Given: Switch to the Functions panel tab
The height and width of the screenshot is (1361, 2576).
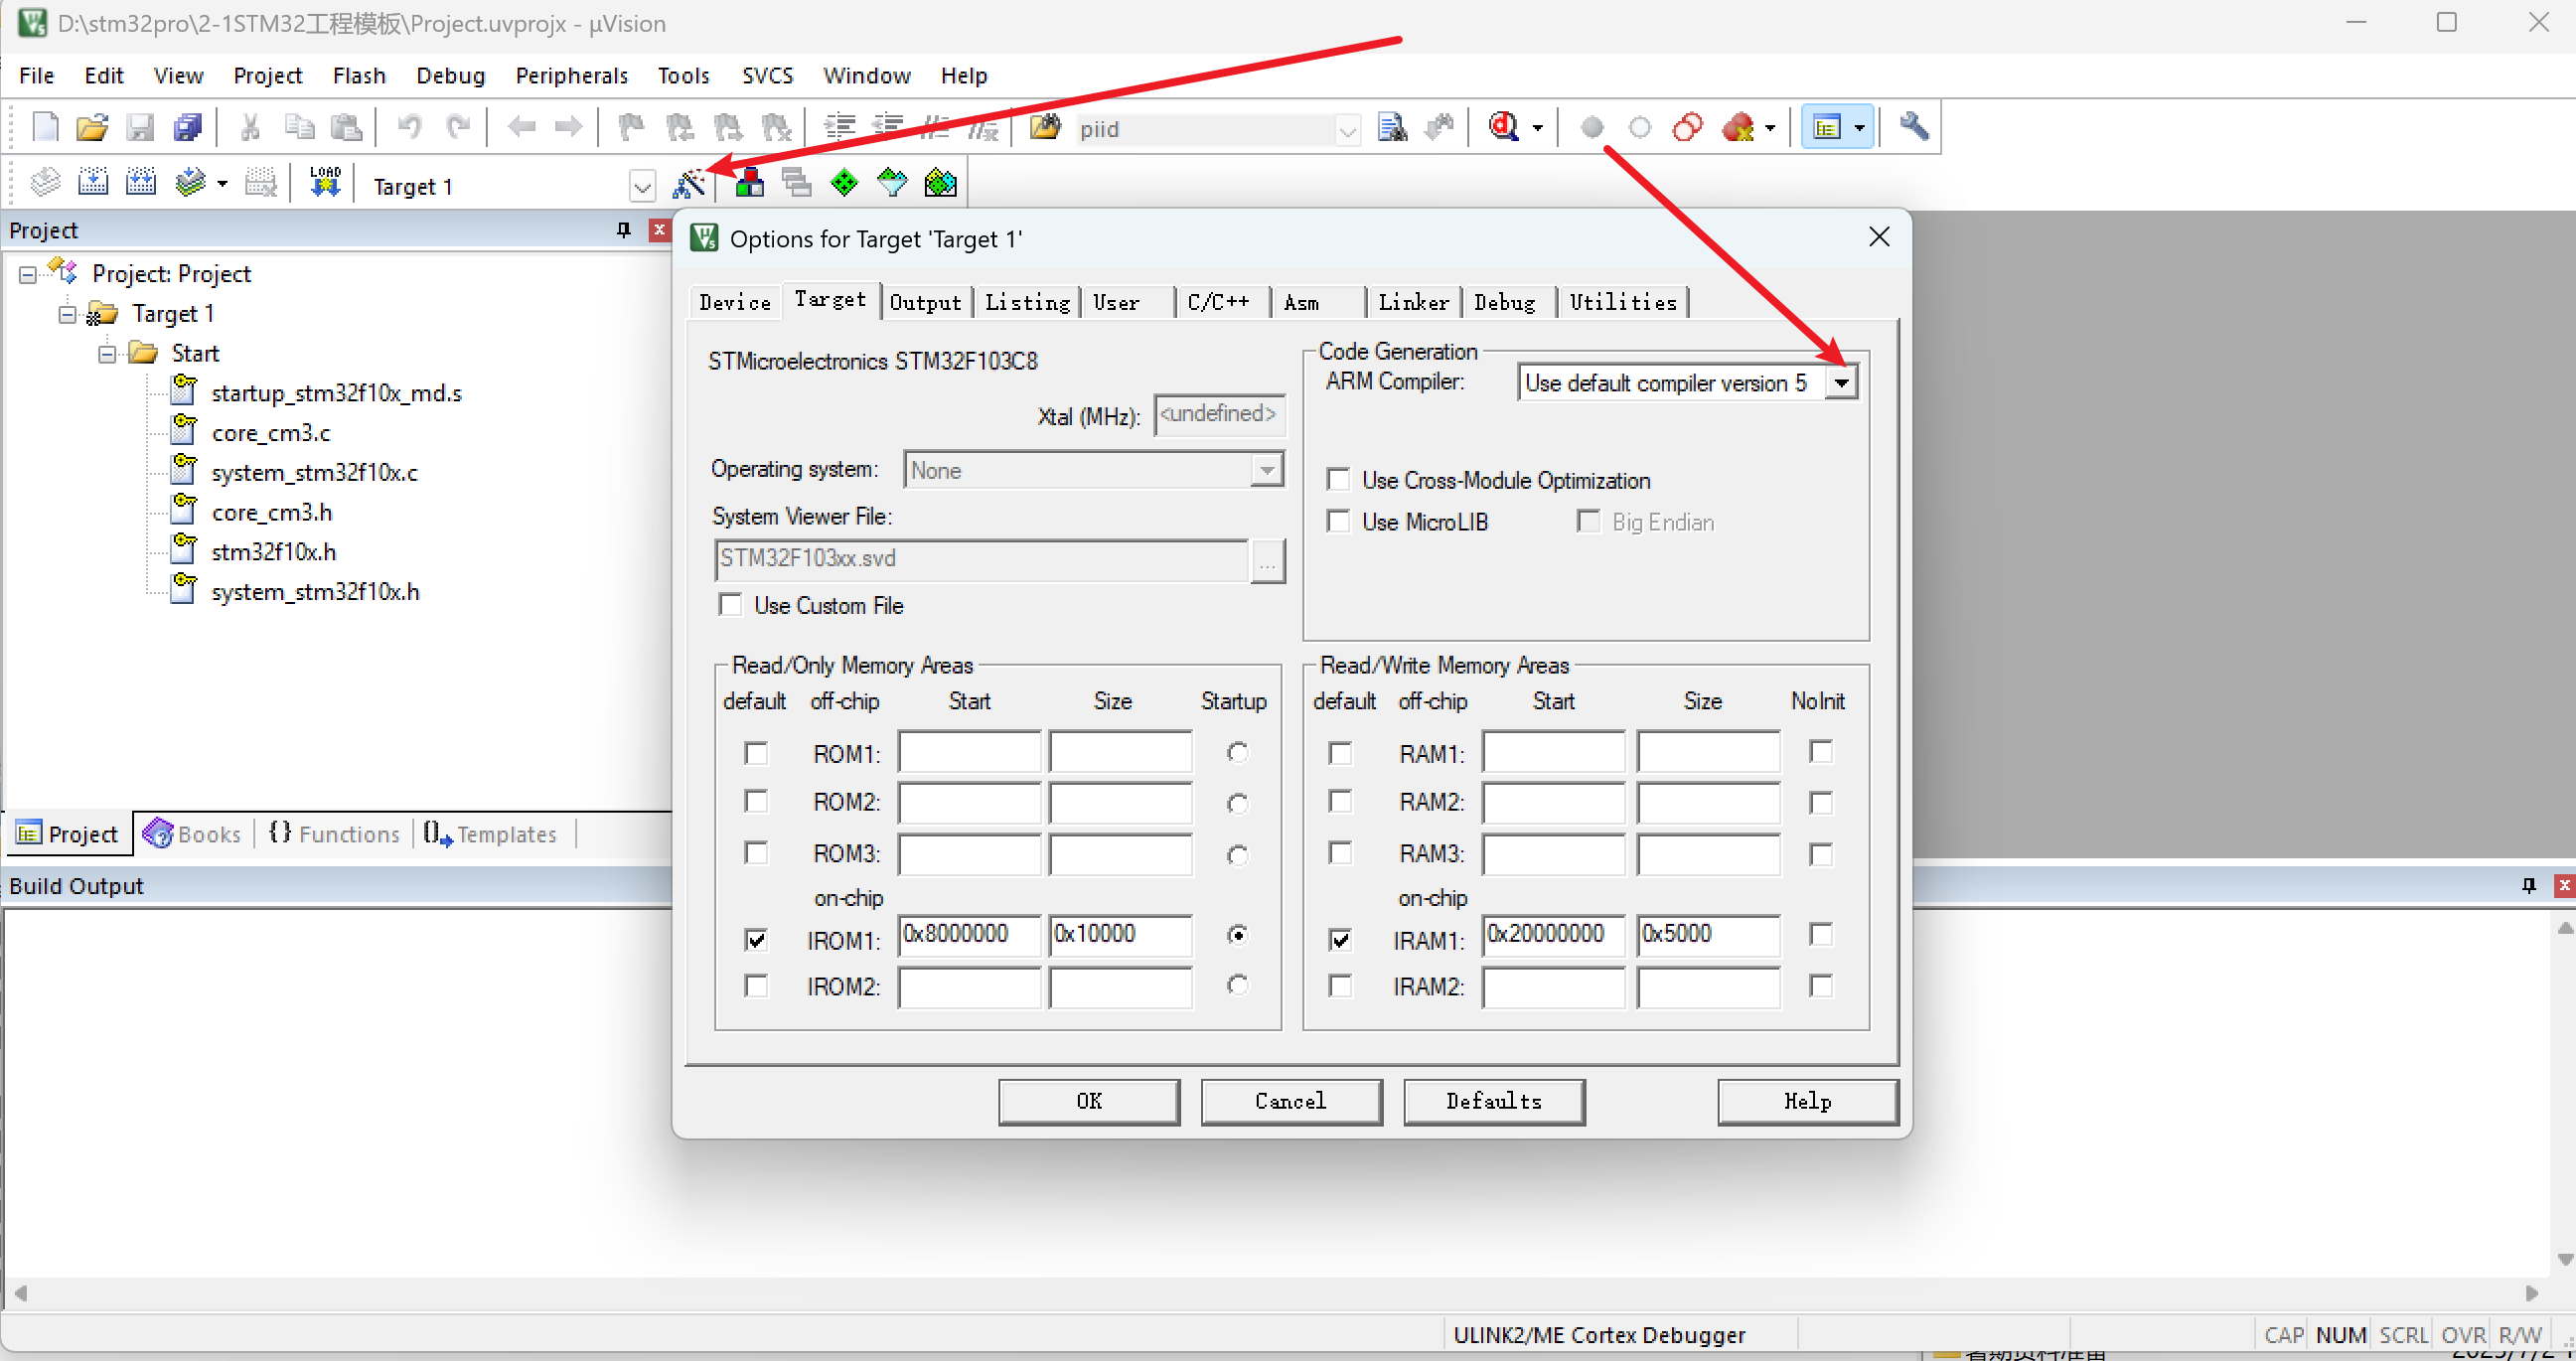Looking at the screenshot, I should pyautogui.click(x=335, y=834).
